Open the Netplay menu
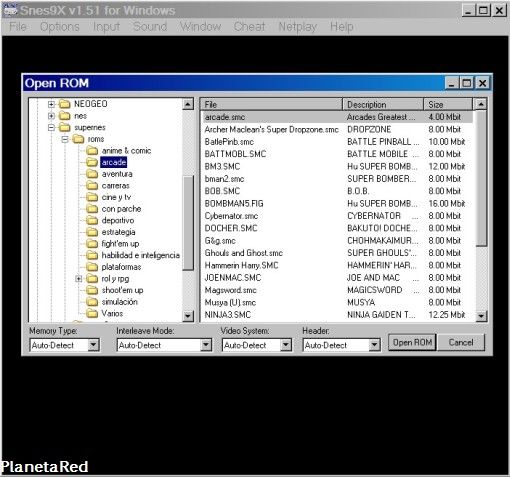 (297, 26)
